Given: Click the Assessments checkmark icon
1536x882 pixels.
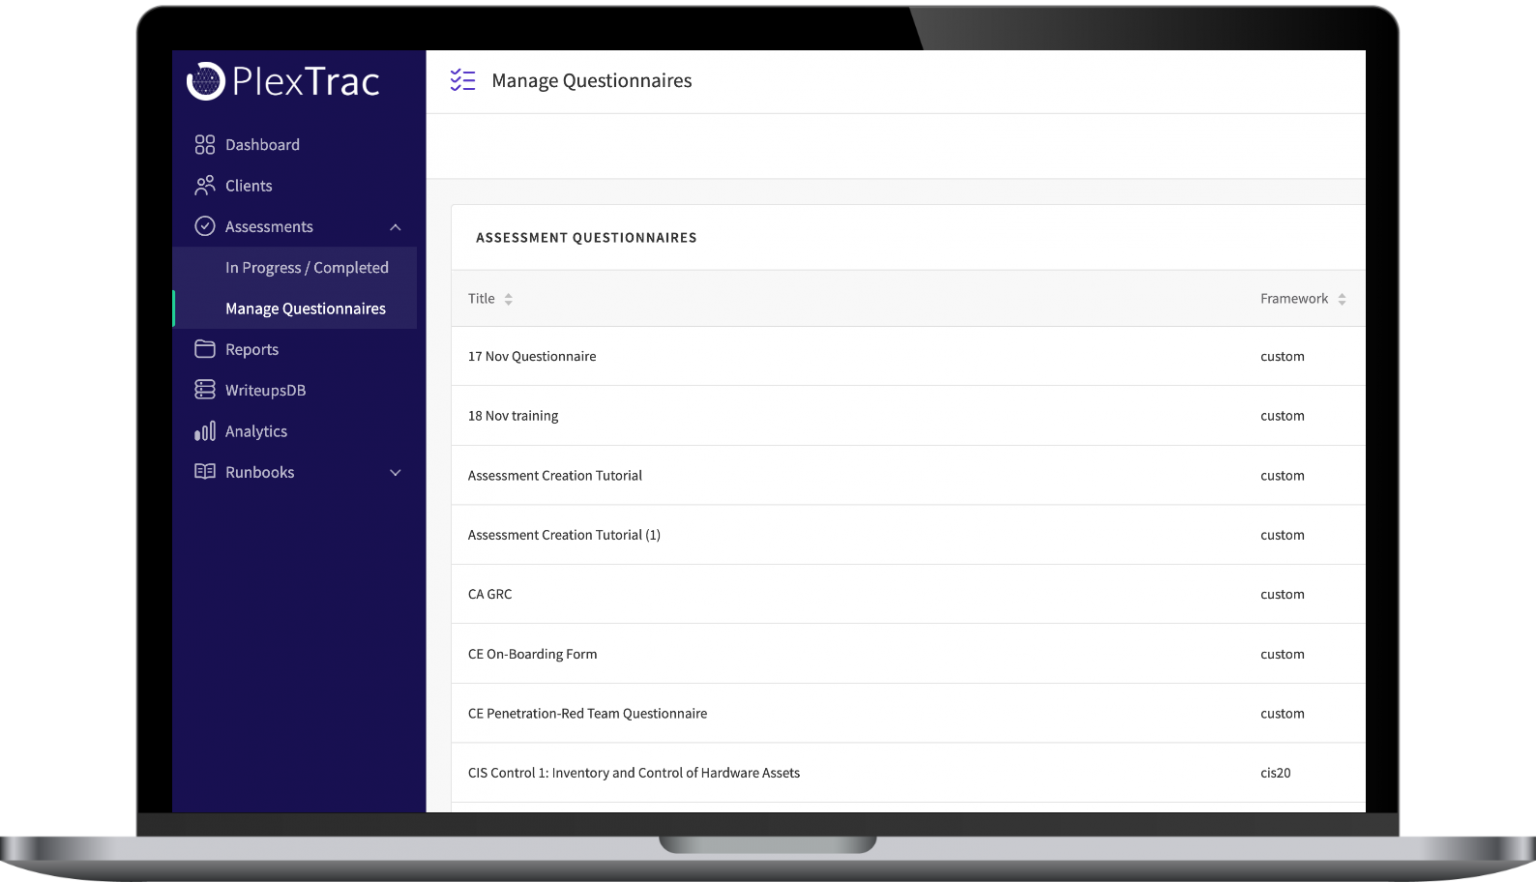Looking at the screenshot, I should point(204,226).
